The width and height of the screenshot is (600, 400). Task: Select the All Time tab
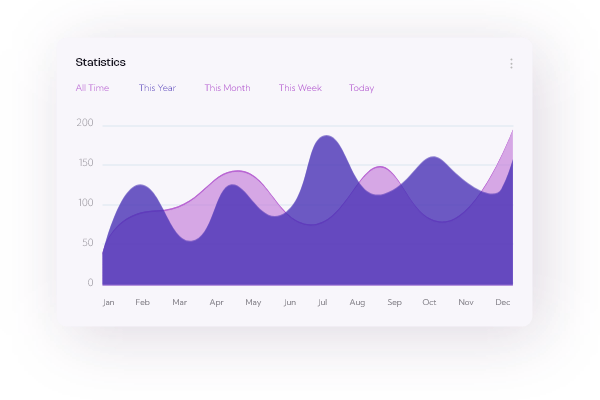pyautogui.click(x=92, y=88)
